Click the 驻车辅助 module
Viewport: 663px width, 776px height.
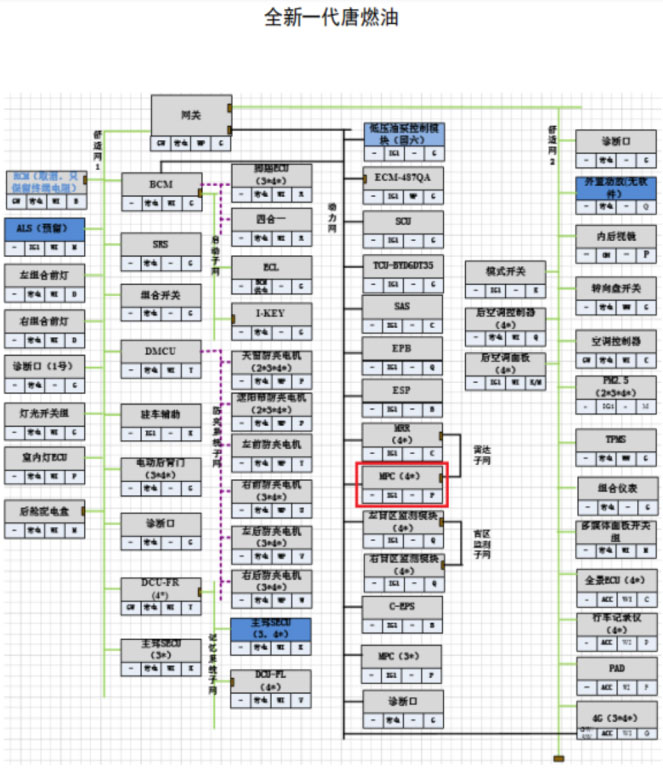coord(161,423)
